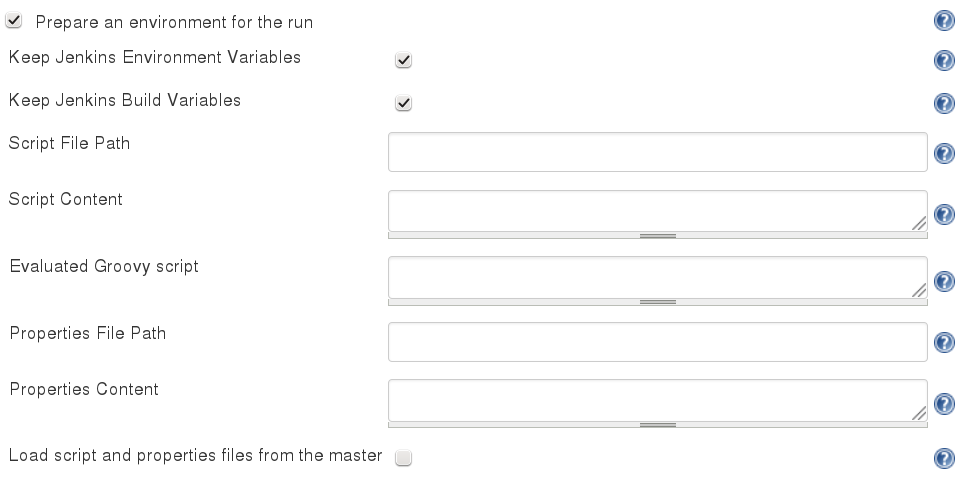Viewport: 964px width, 480px height.
Task: Uncheck Prepare an environment for the run
Action: 14,21
